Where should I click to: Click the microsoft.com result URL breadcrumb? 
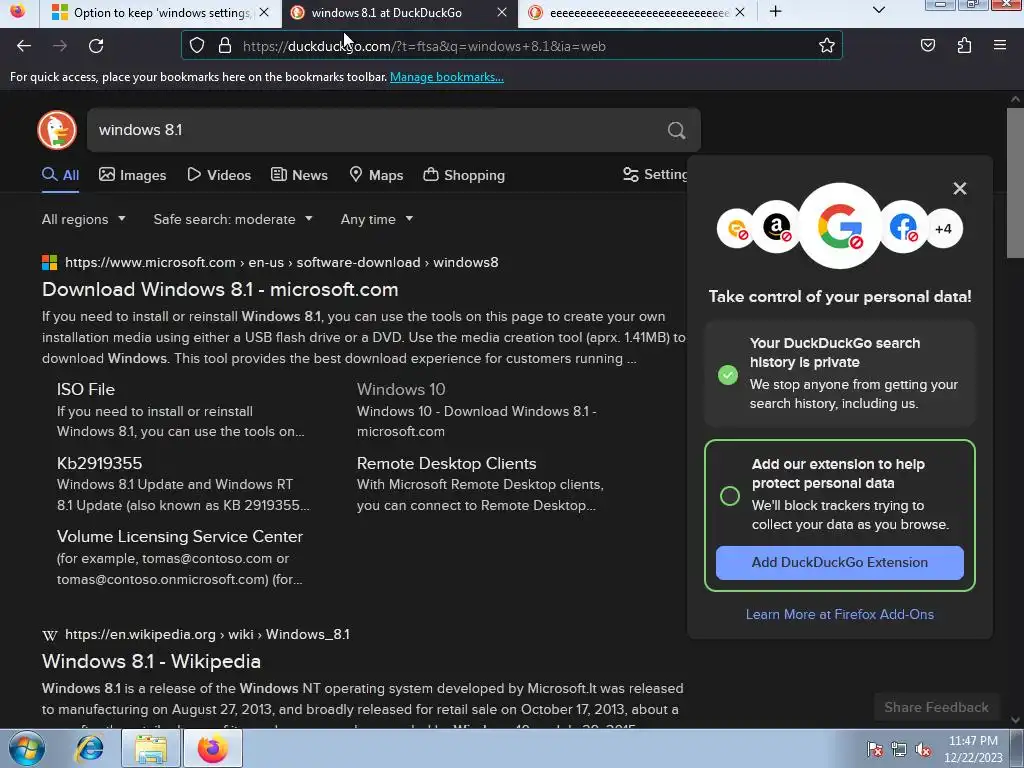[281, 263]
